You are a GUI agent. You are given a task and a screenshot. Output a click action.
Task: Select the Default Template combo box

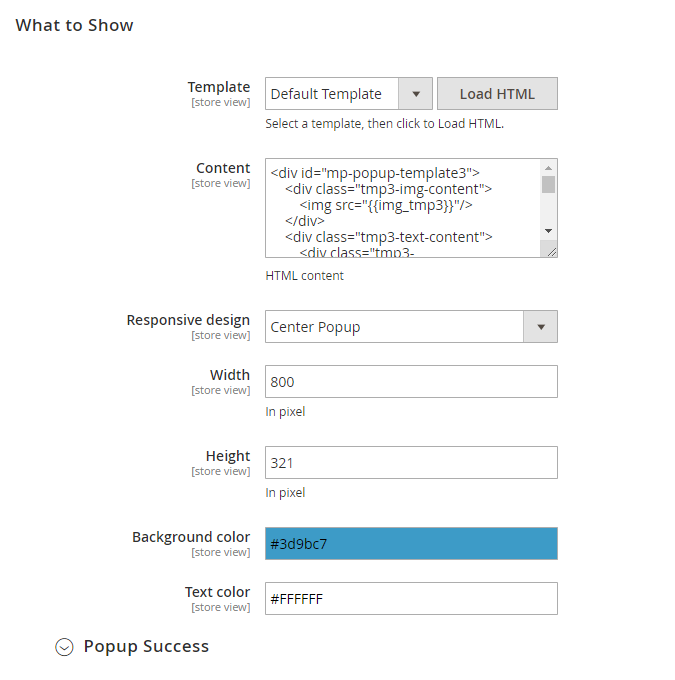pyautogui.click(x=332, y=94)
